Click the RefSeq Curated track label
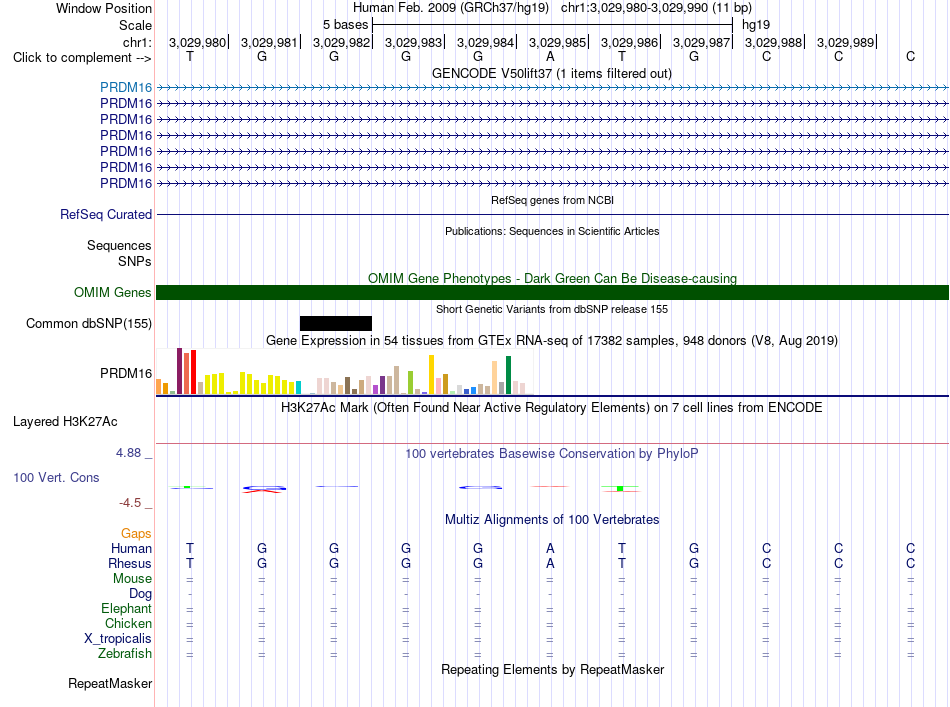 tap(106, 214)
